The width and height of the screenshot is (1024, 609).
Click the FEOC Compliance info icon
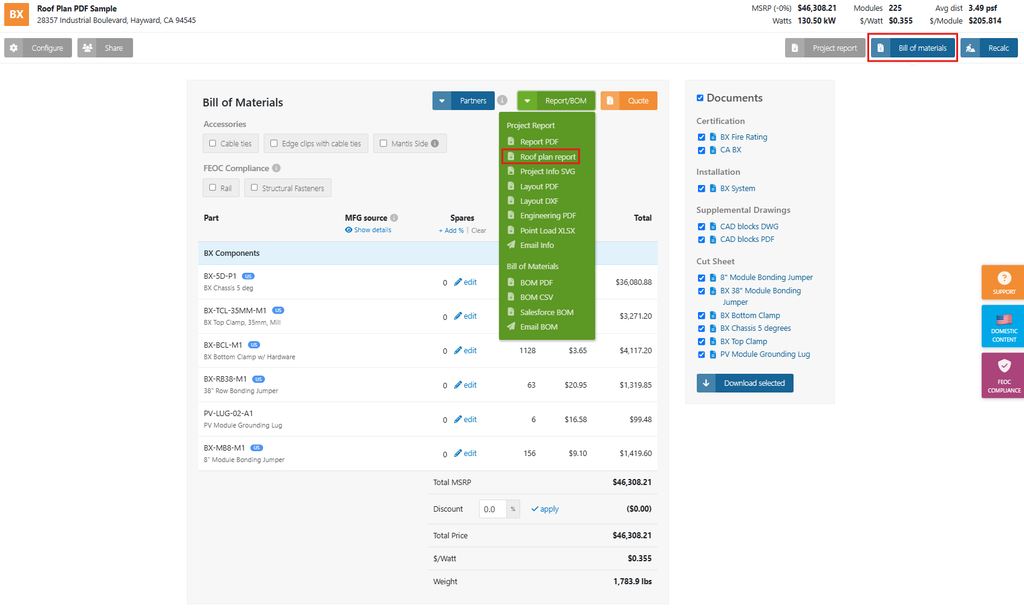tap(276, 168)
